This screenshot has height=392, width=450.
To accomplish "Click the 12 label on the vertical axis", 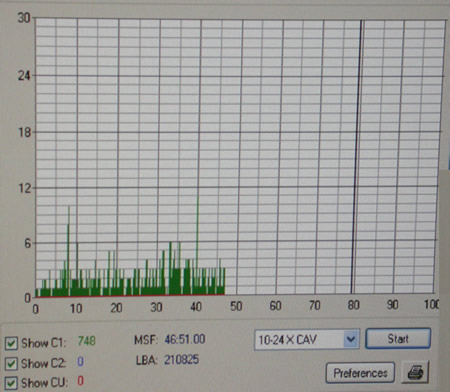I will point(24,189).
